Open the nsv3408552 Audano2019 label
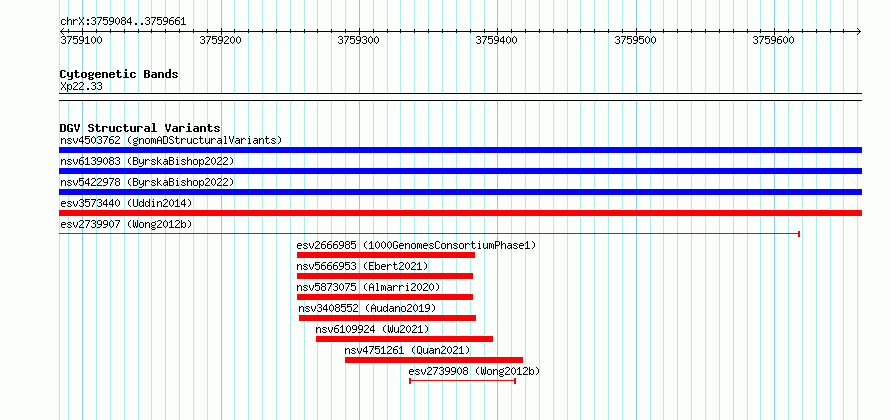This screenshot has width=890, height=420. pyautogui.click(x=367, y=308)
